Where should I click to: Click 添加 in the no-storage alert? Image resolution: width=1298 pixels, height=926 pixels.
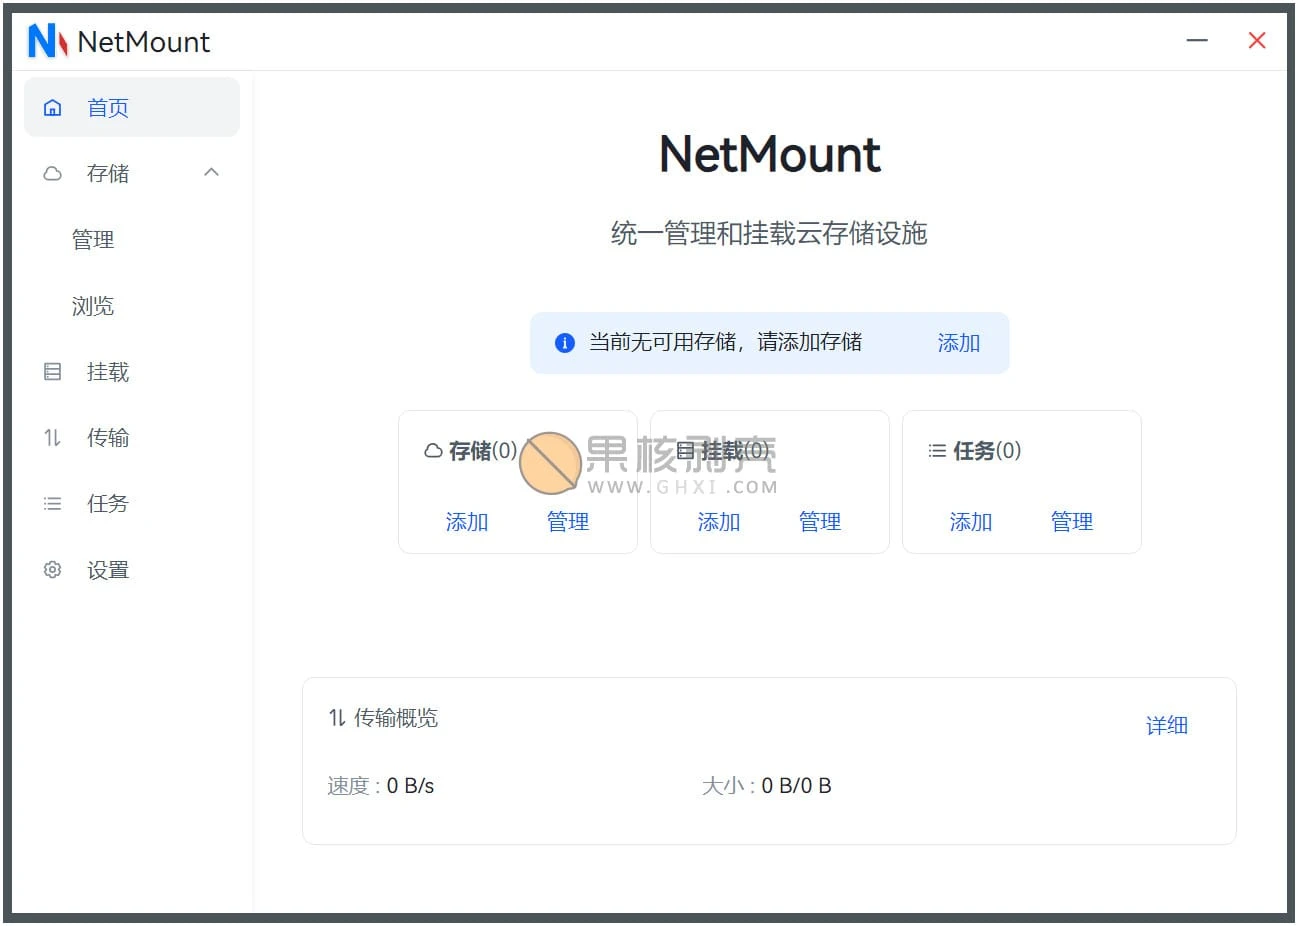coord(958,343)
